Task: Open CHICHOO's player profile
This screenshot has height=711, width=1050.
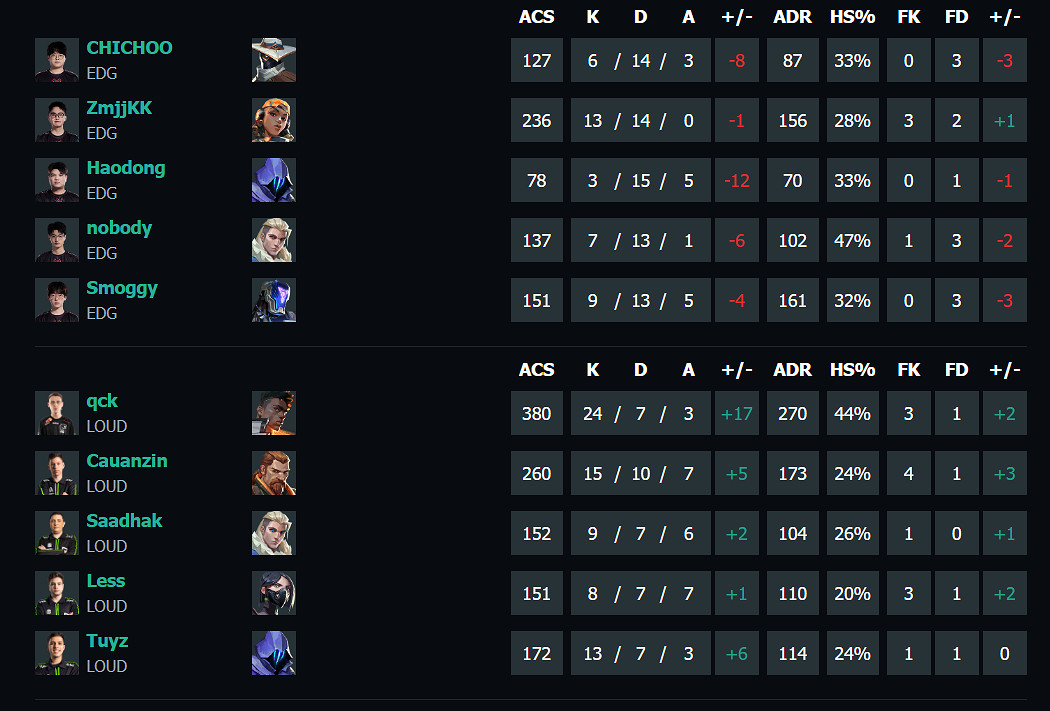Action: point(129,47)
